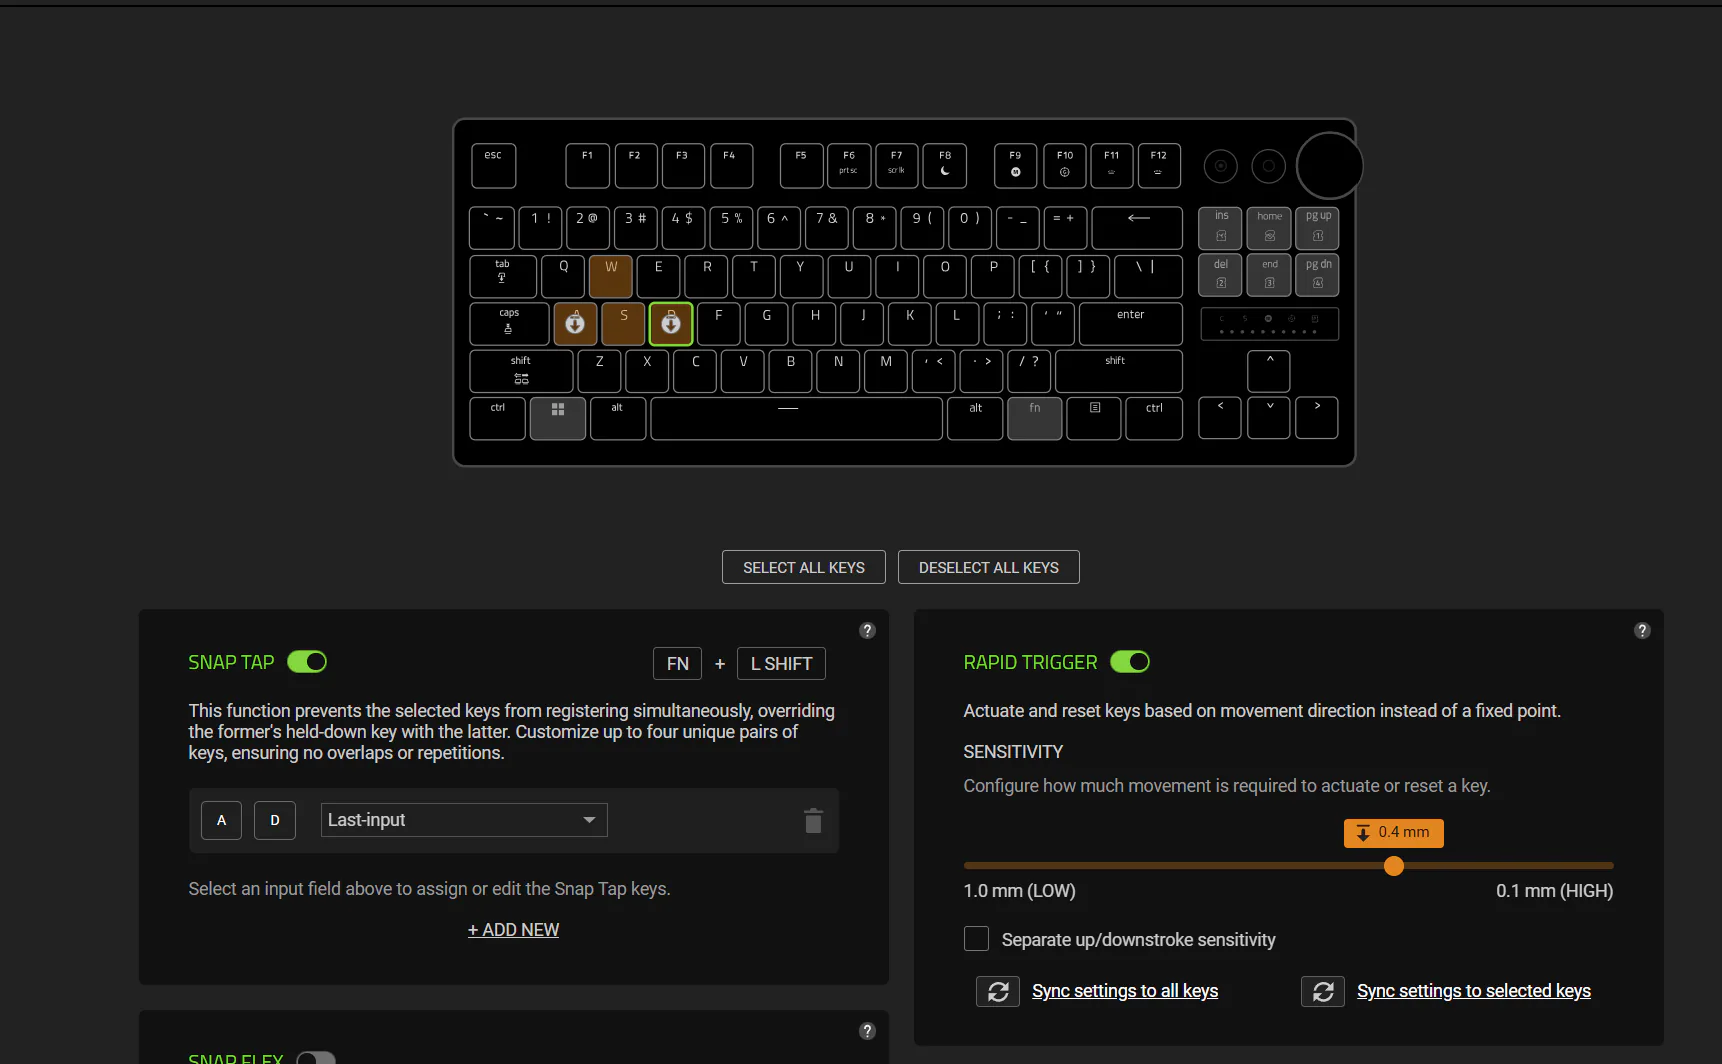Select the caps lock key
Image resolution: width=1722 pixels, height=1064 pixels.
(509, 324)
